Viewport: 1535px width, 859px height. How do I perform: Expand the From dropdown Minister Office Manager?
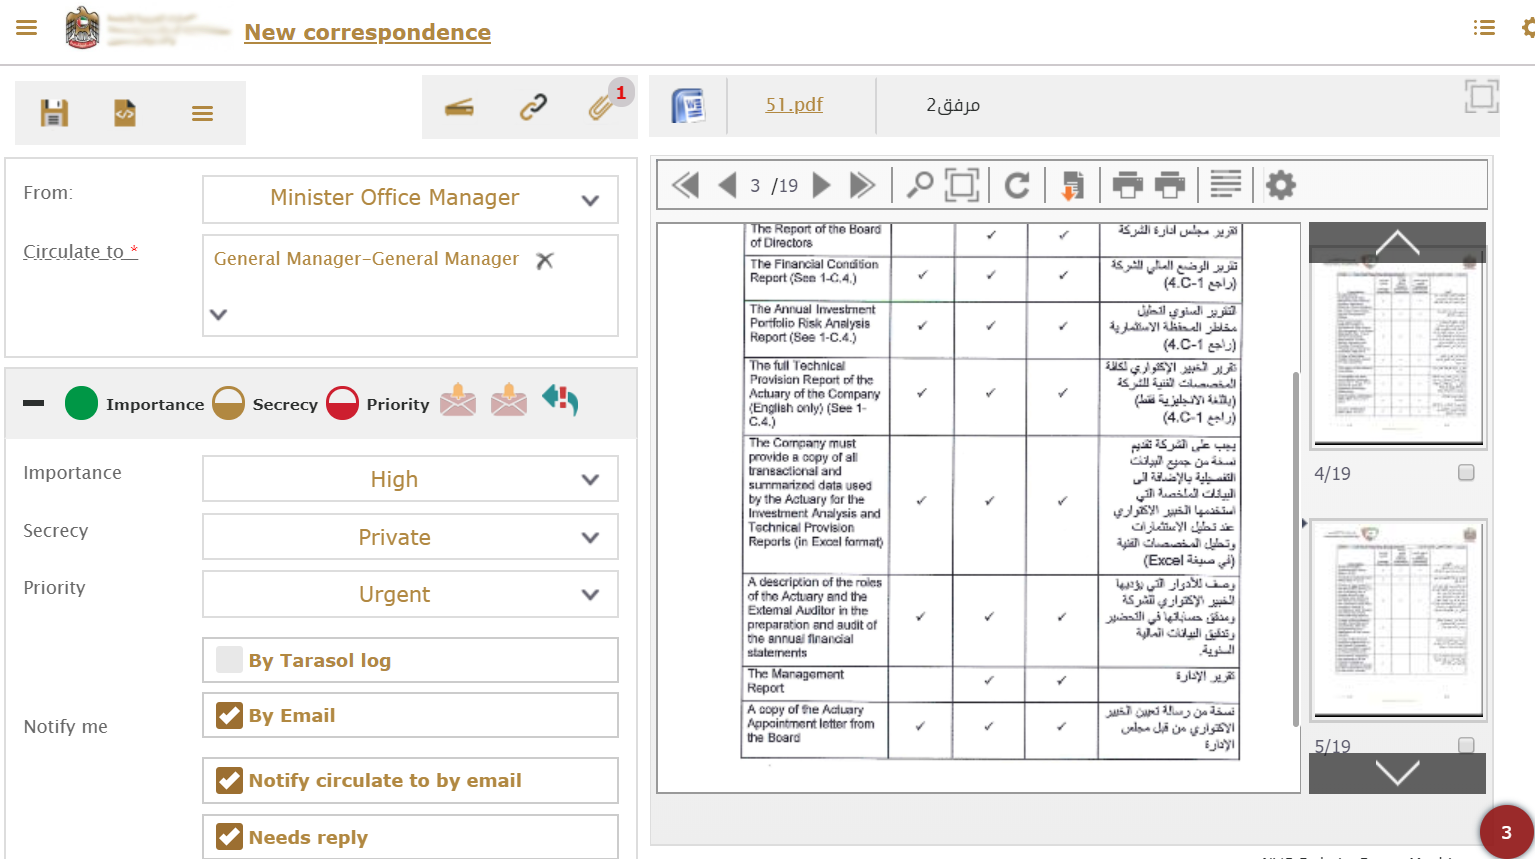pyautogui.click(x=410, y=199)
